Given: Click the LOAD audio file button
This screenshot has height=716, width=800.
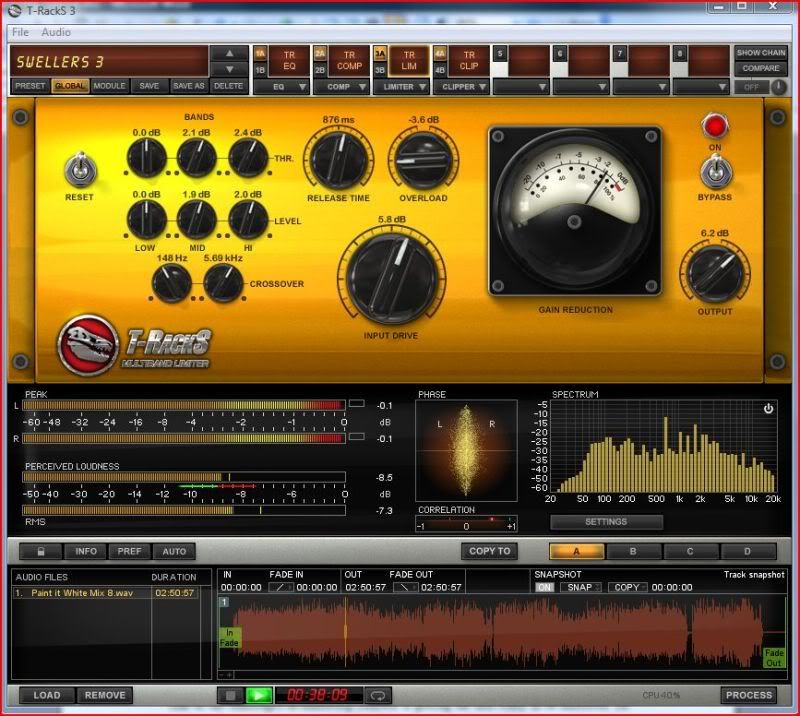Looking at the screenshot, I should pos(47,695).
